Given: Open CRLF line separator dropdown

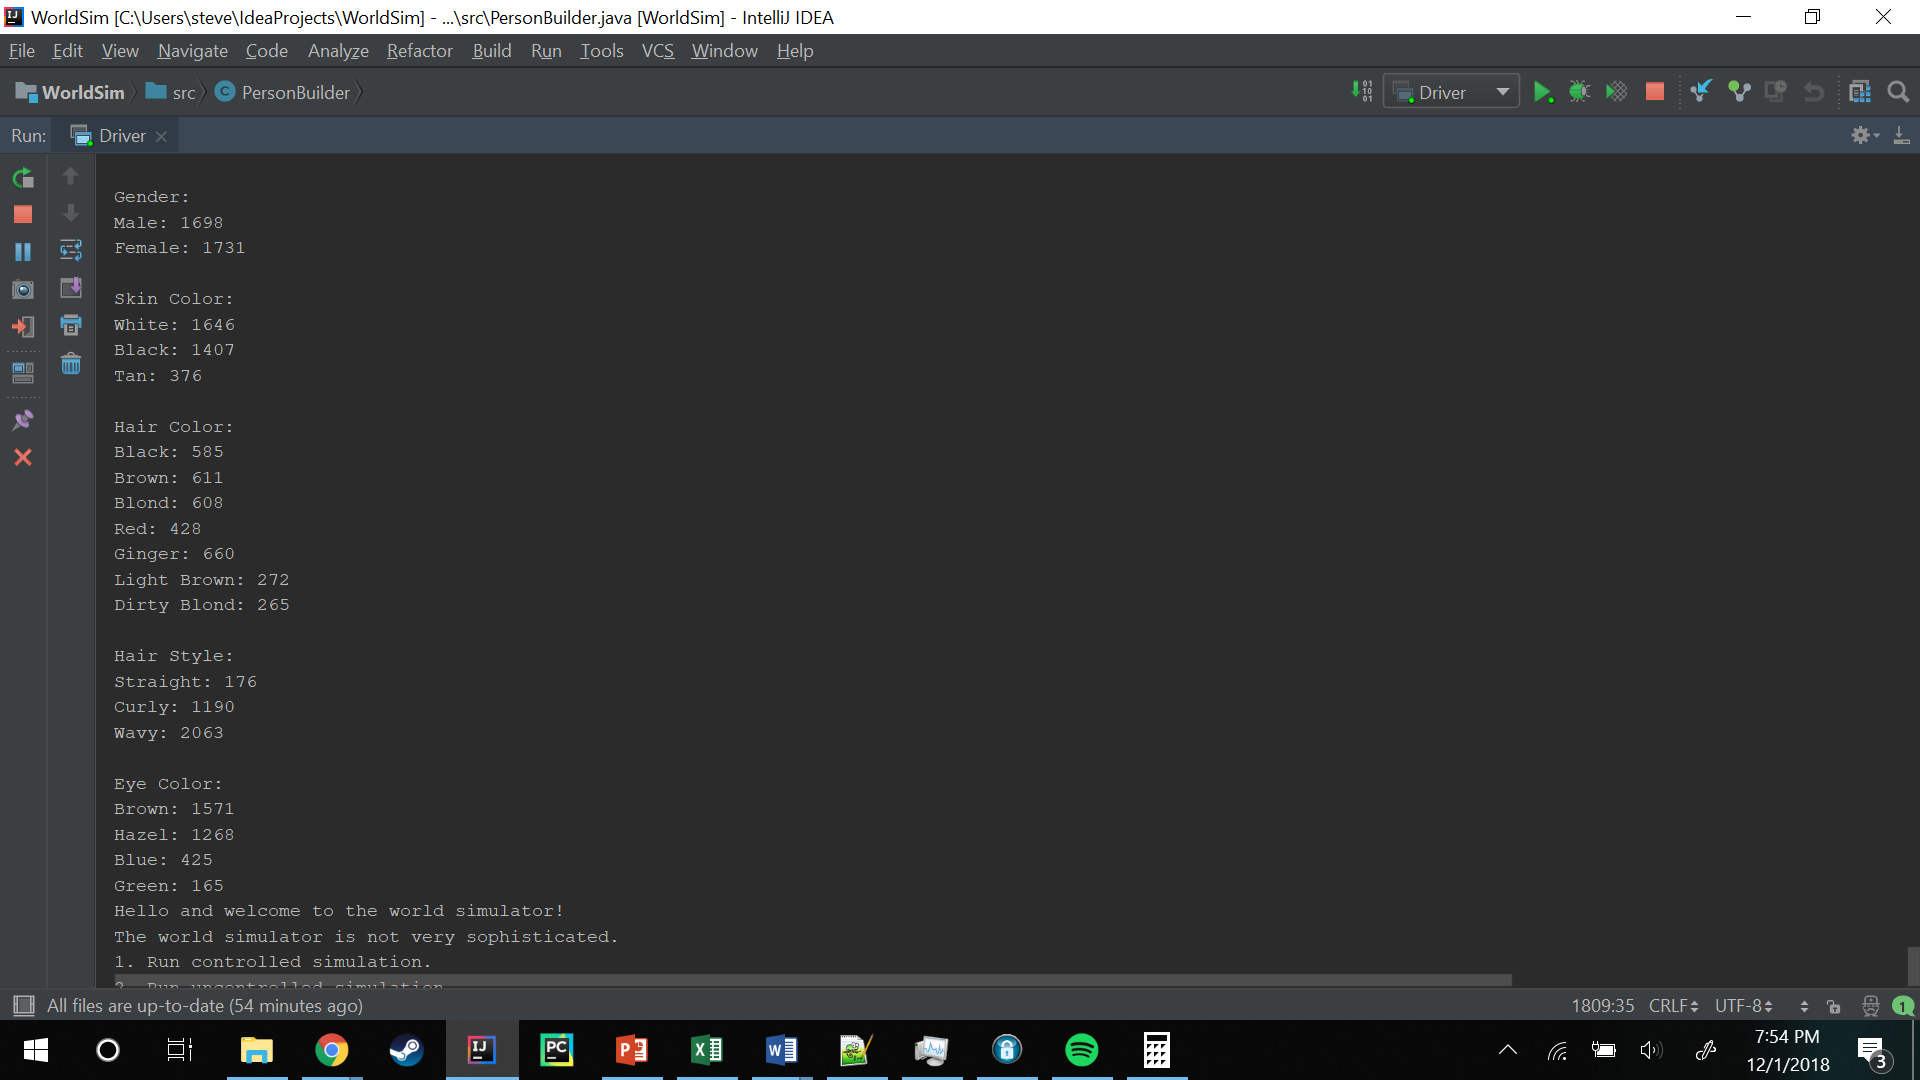Looking at the screenshot, I should [1673, 1006].
